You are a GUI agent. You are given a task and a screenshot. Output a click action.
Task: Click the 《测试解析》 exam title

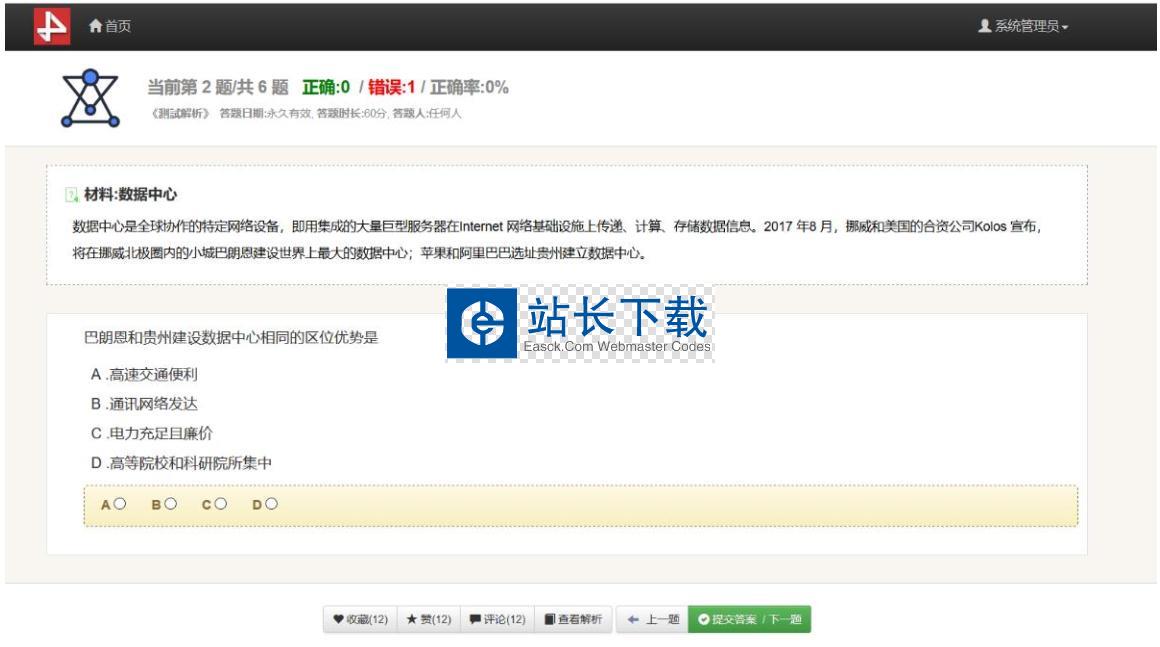[181, 113]
